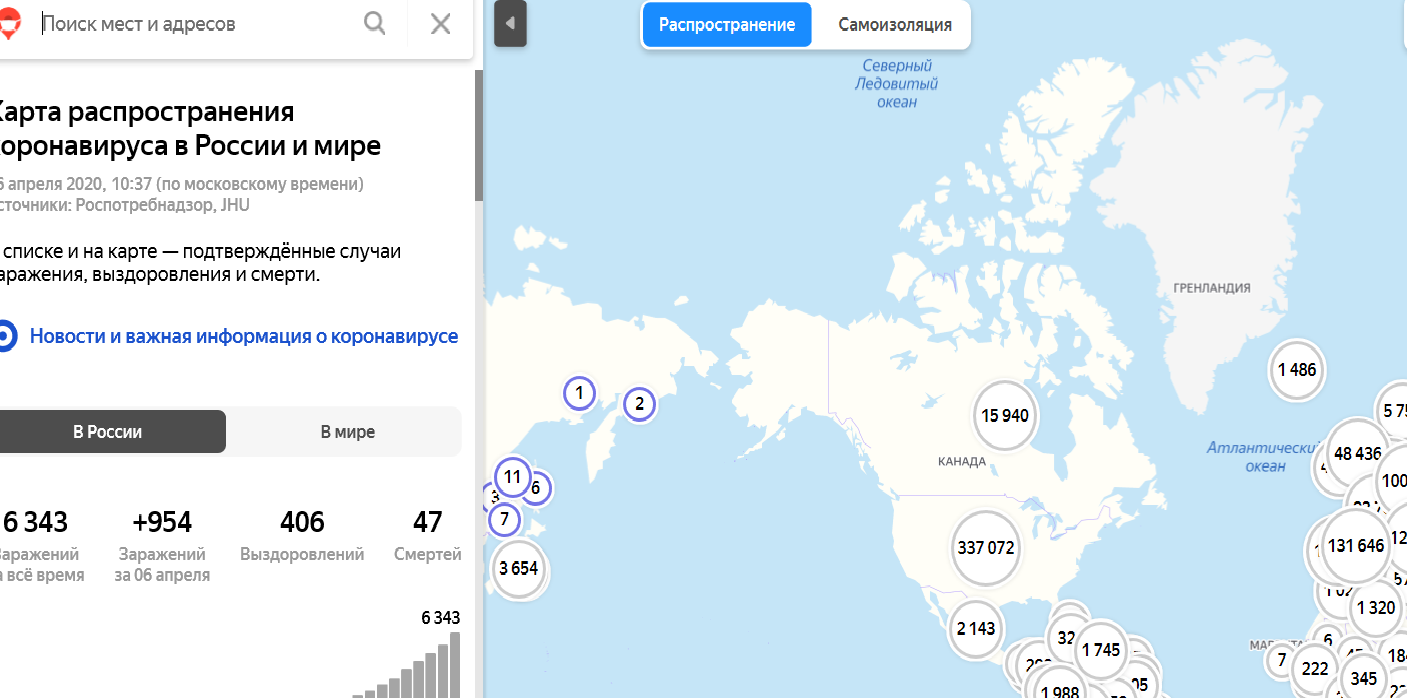This screenshot has width=1407, height=698.
Task: Click the blue news circle icon
Action: (x=5, y=336)
